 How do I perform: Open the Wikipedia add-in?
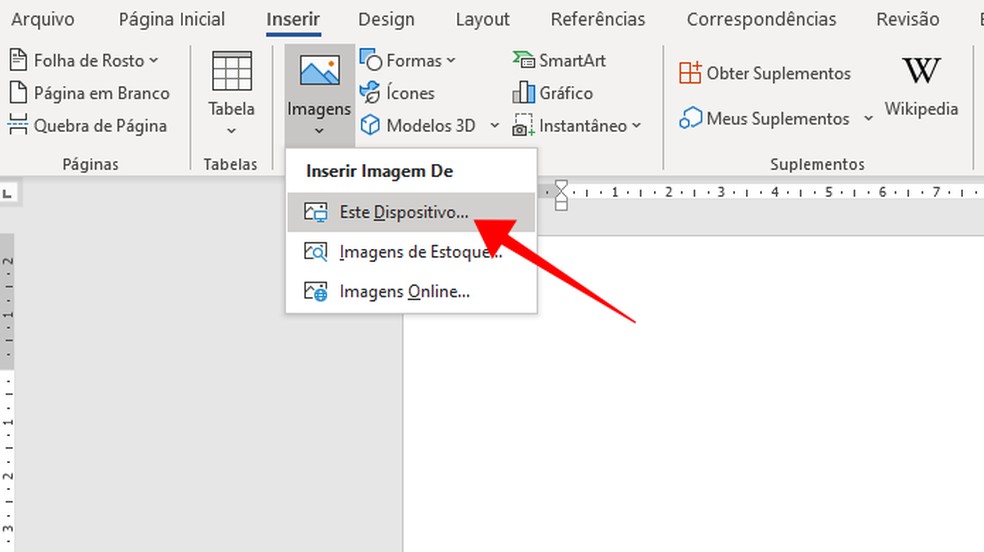pos(921,86)
